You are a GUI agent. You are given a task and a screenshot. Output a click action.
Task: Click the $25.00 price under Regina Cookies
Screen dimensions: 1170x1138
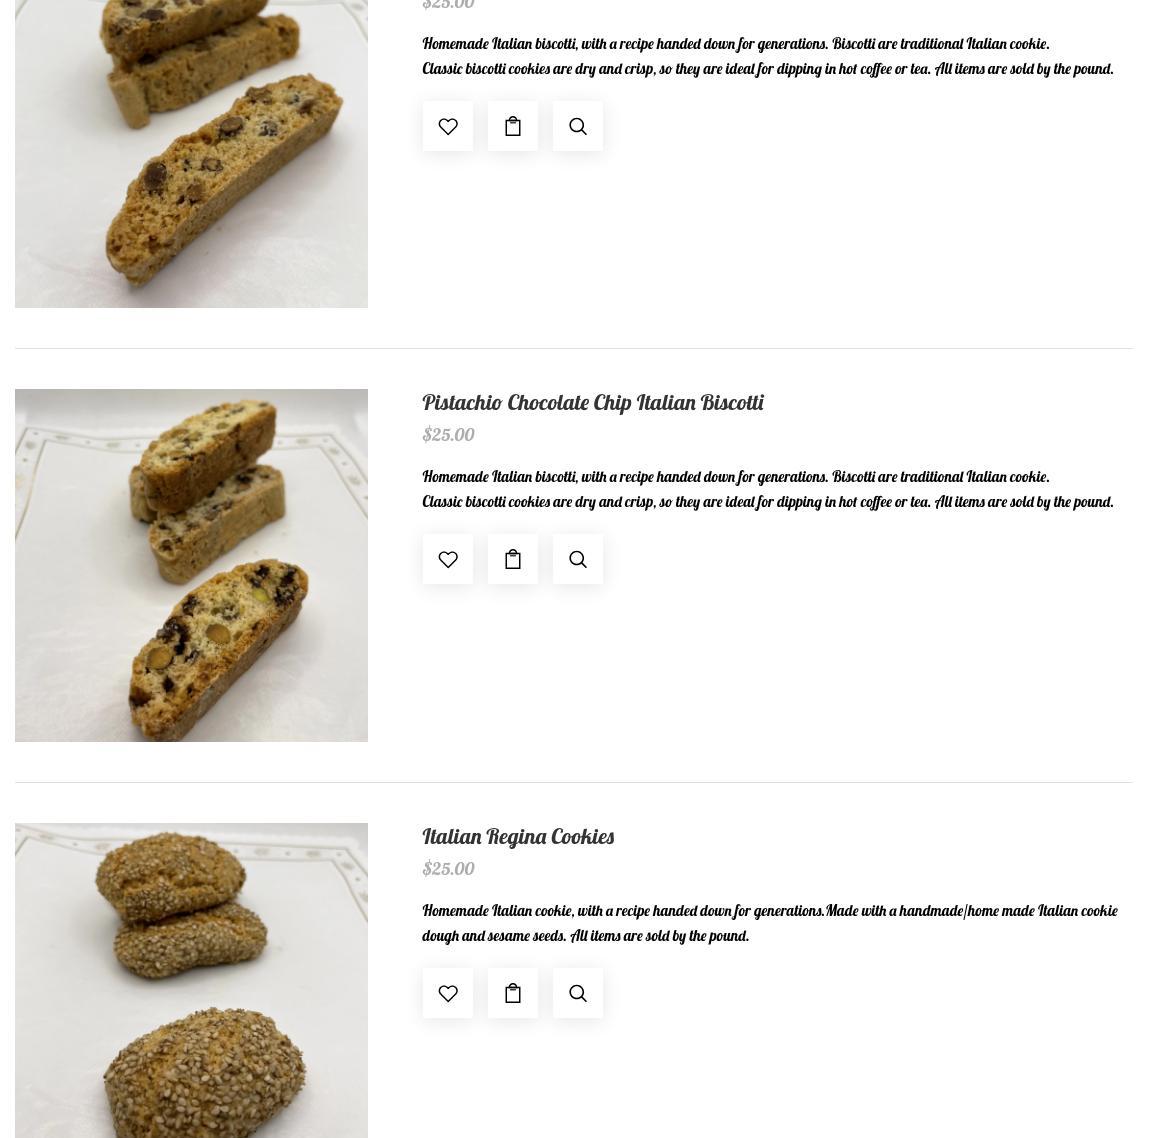pyautogui.click(x=448, y=869)
